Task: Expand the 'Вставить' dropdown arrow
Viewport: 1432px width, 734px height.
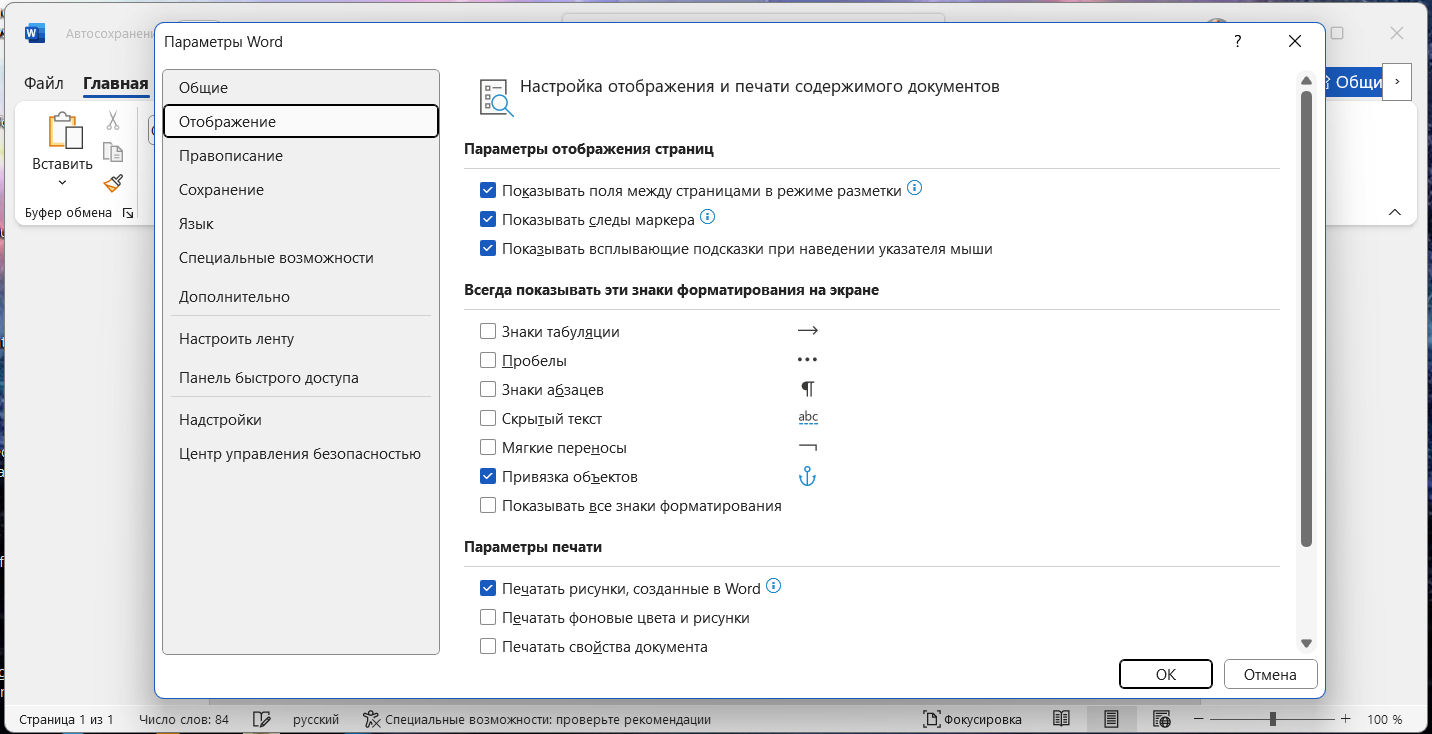Action: click(62, 183)
